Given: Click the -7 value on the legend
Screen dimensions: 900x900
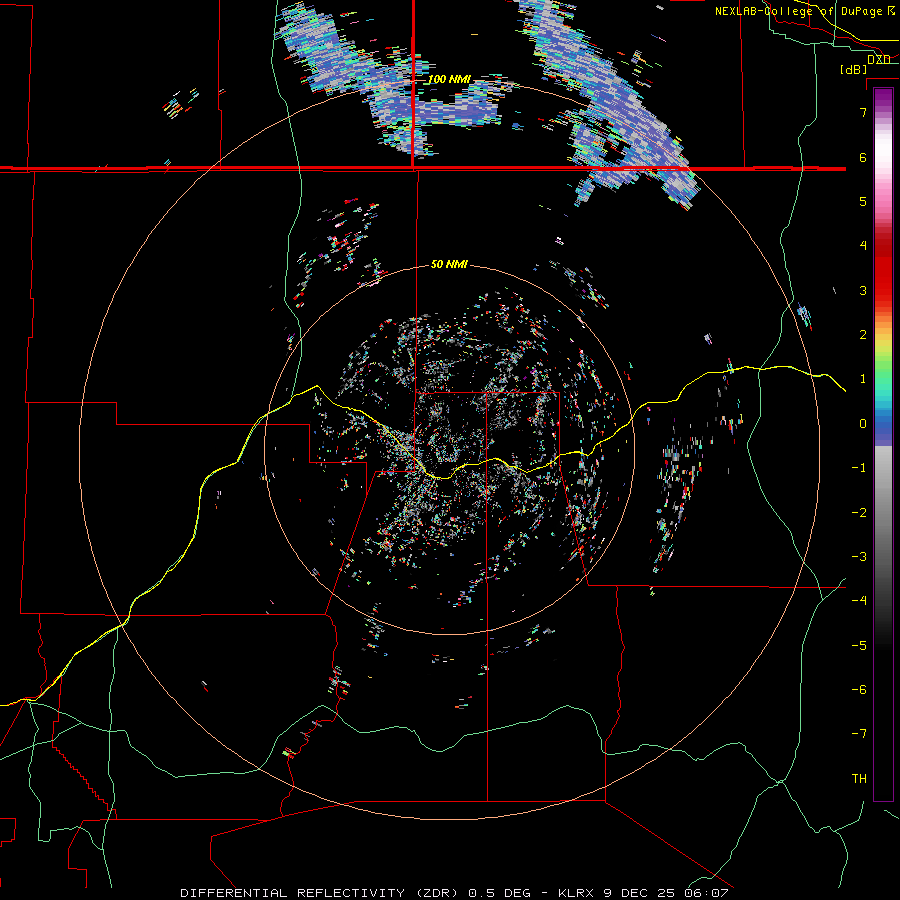Looking at the screenshot, I should pyautogui.click(x=859, y=734).
